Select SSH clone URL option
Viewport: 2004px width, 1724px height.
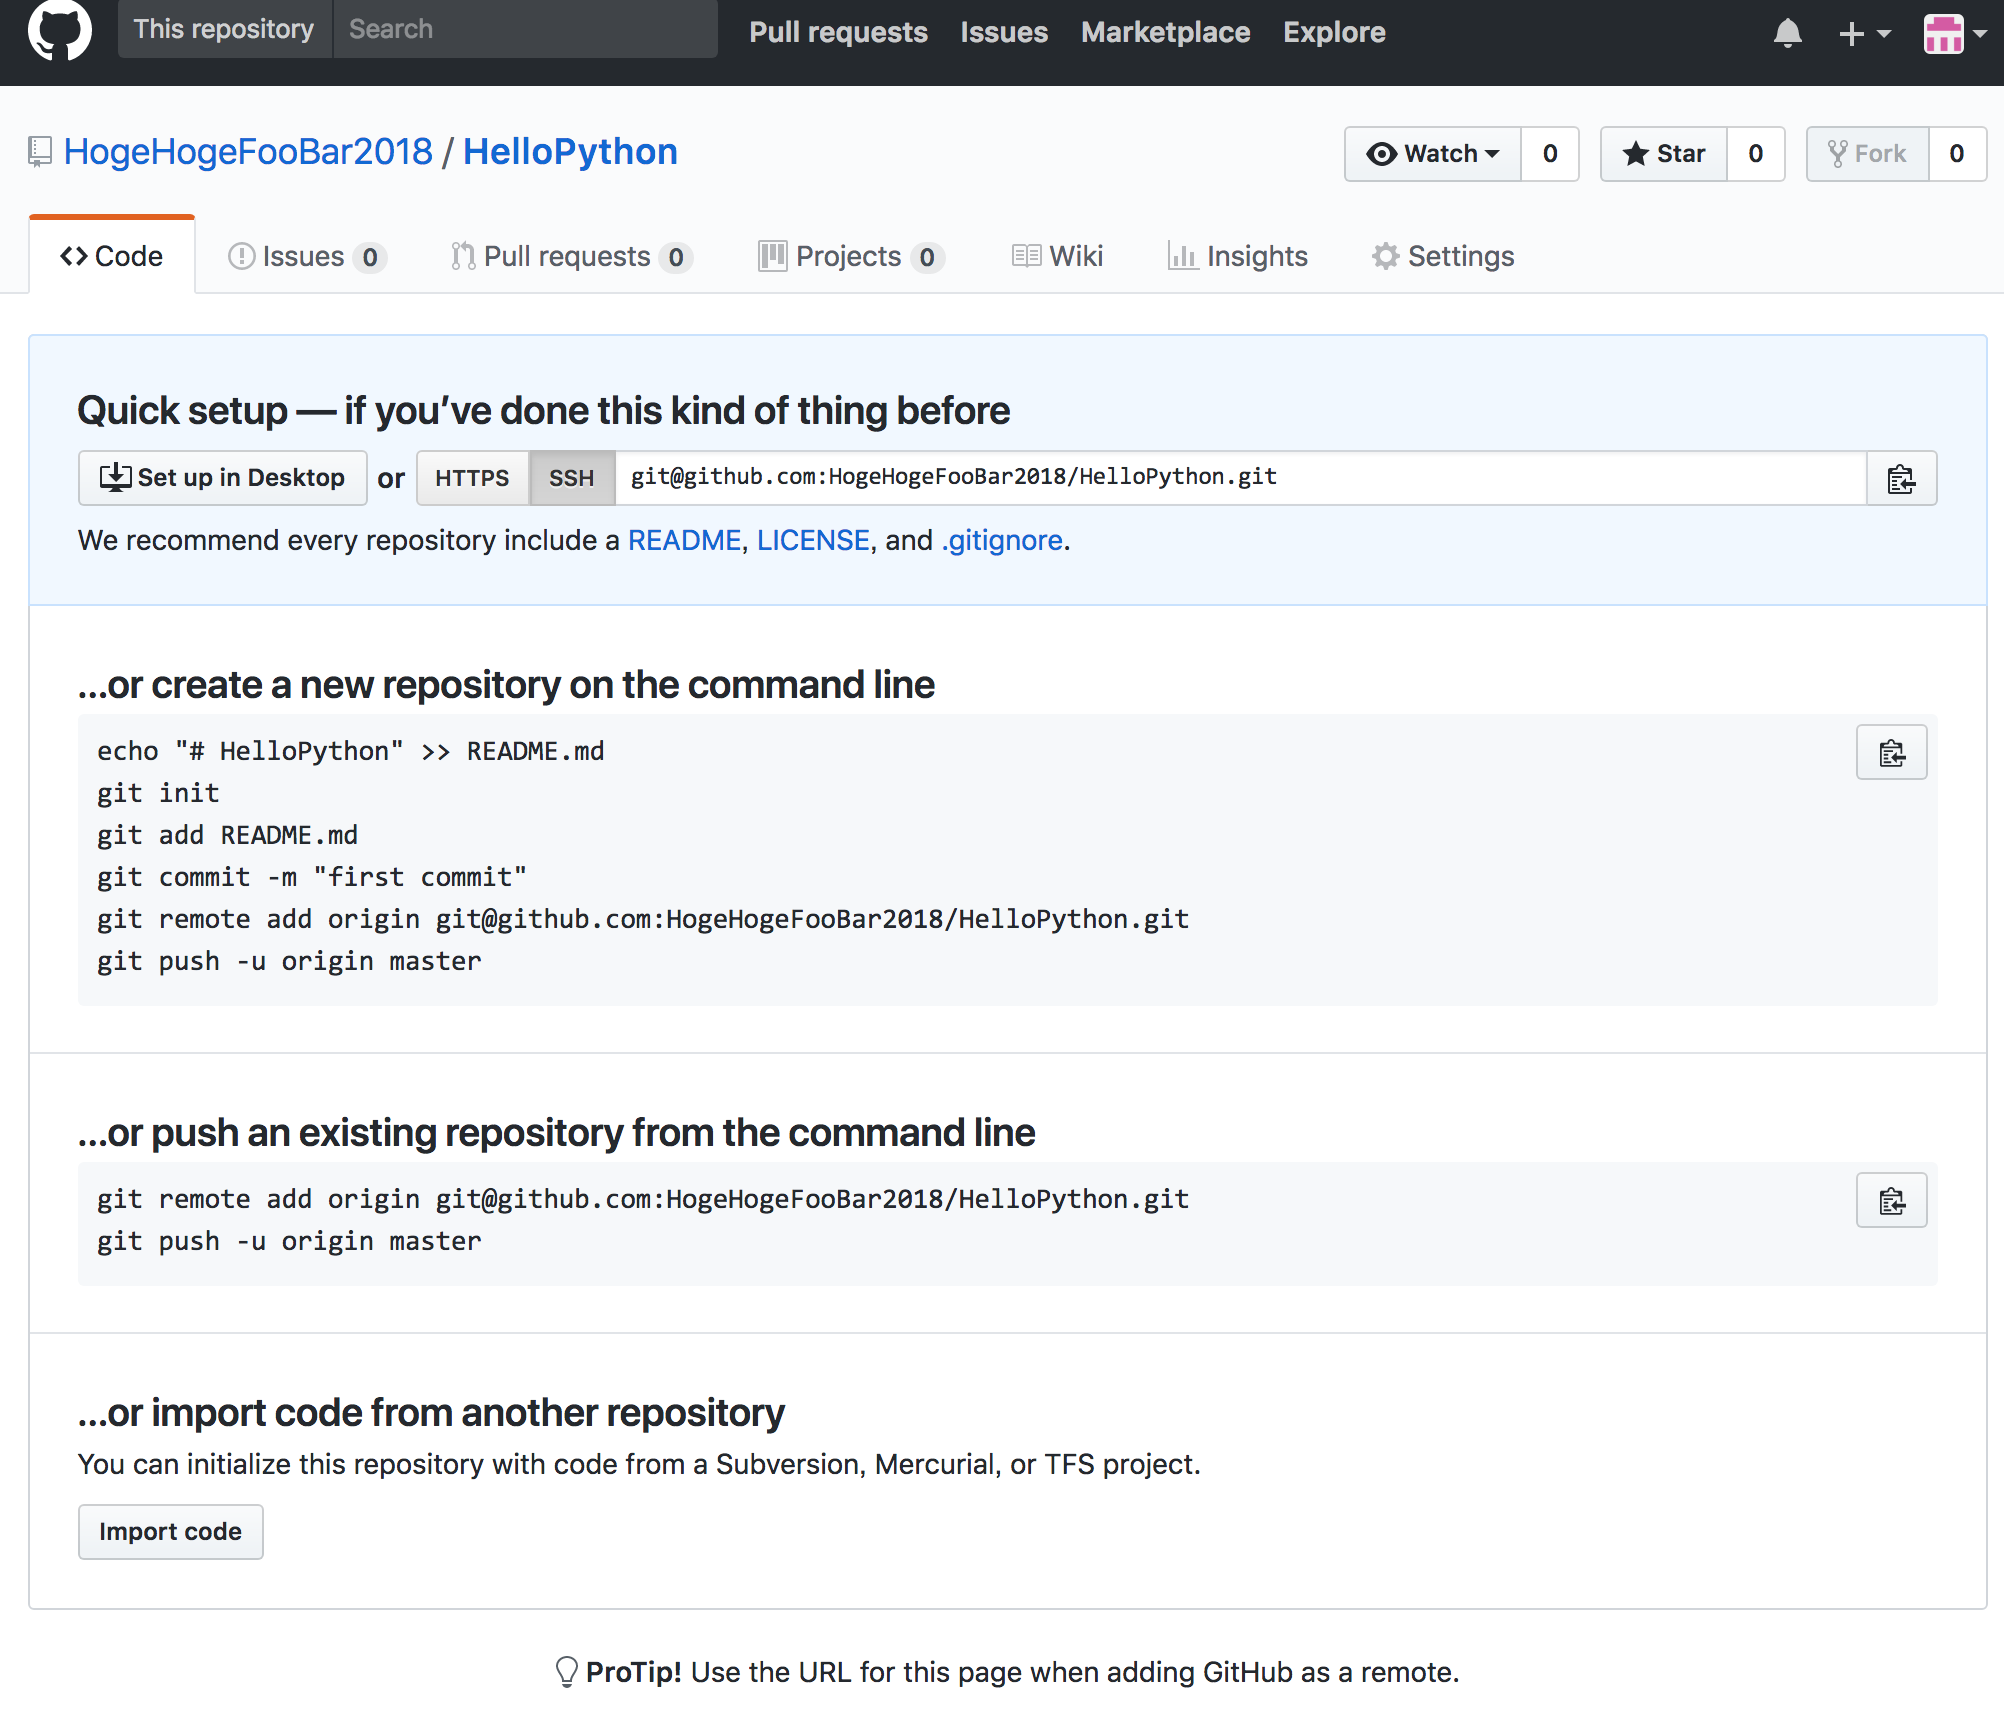coord(571,478)
